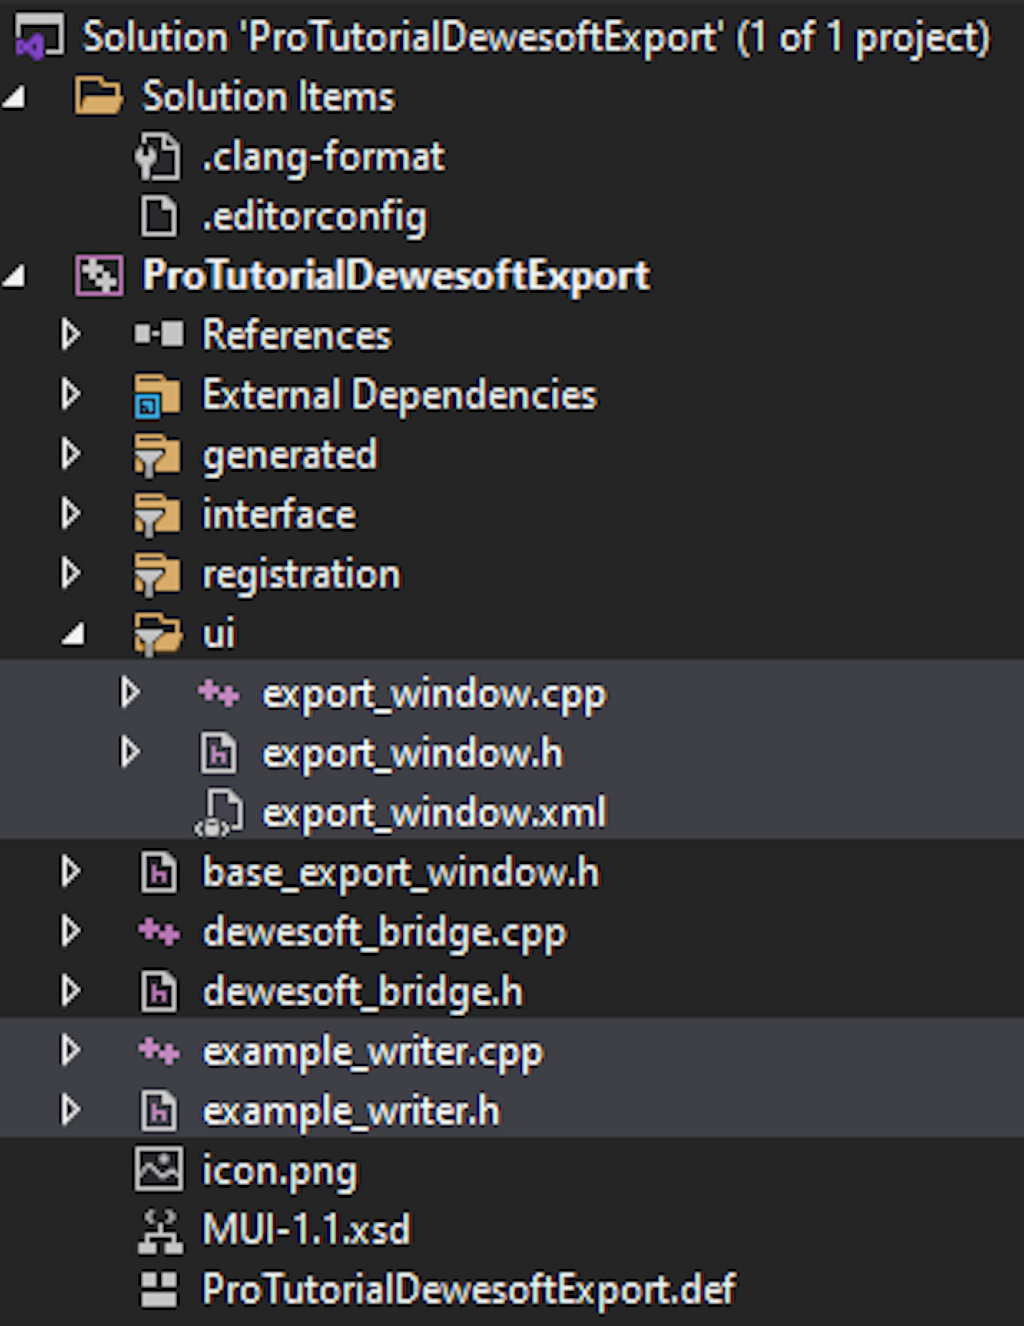1024x1326 pixels.
Task: Click the generated filter folder icon
Action: (x=158, y=455)
